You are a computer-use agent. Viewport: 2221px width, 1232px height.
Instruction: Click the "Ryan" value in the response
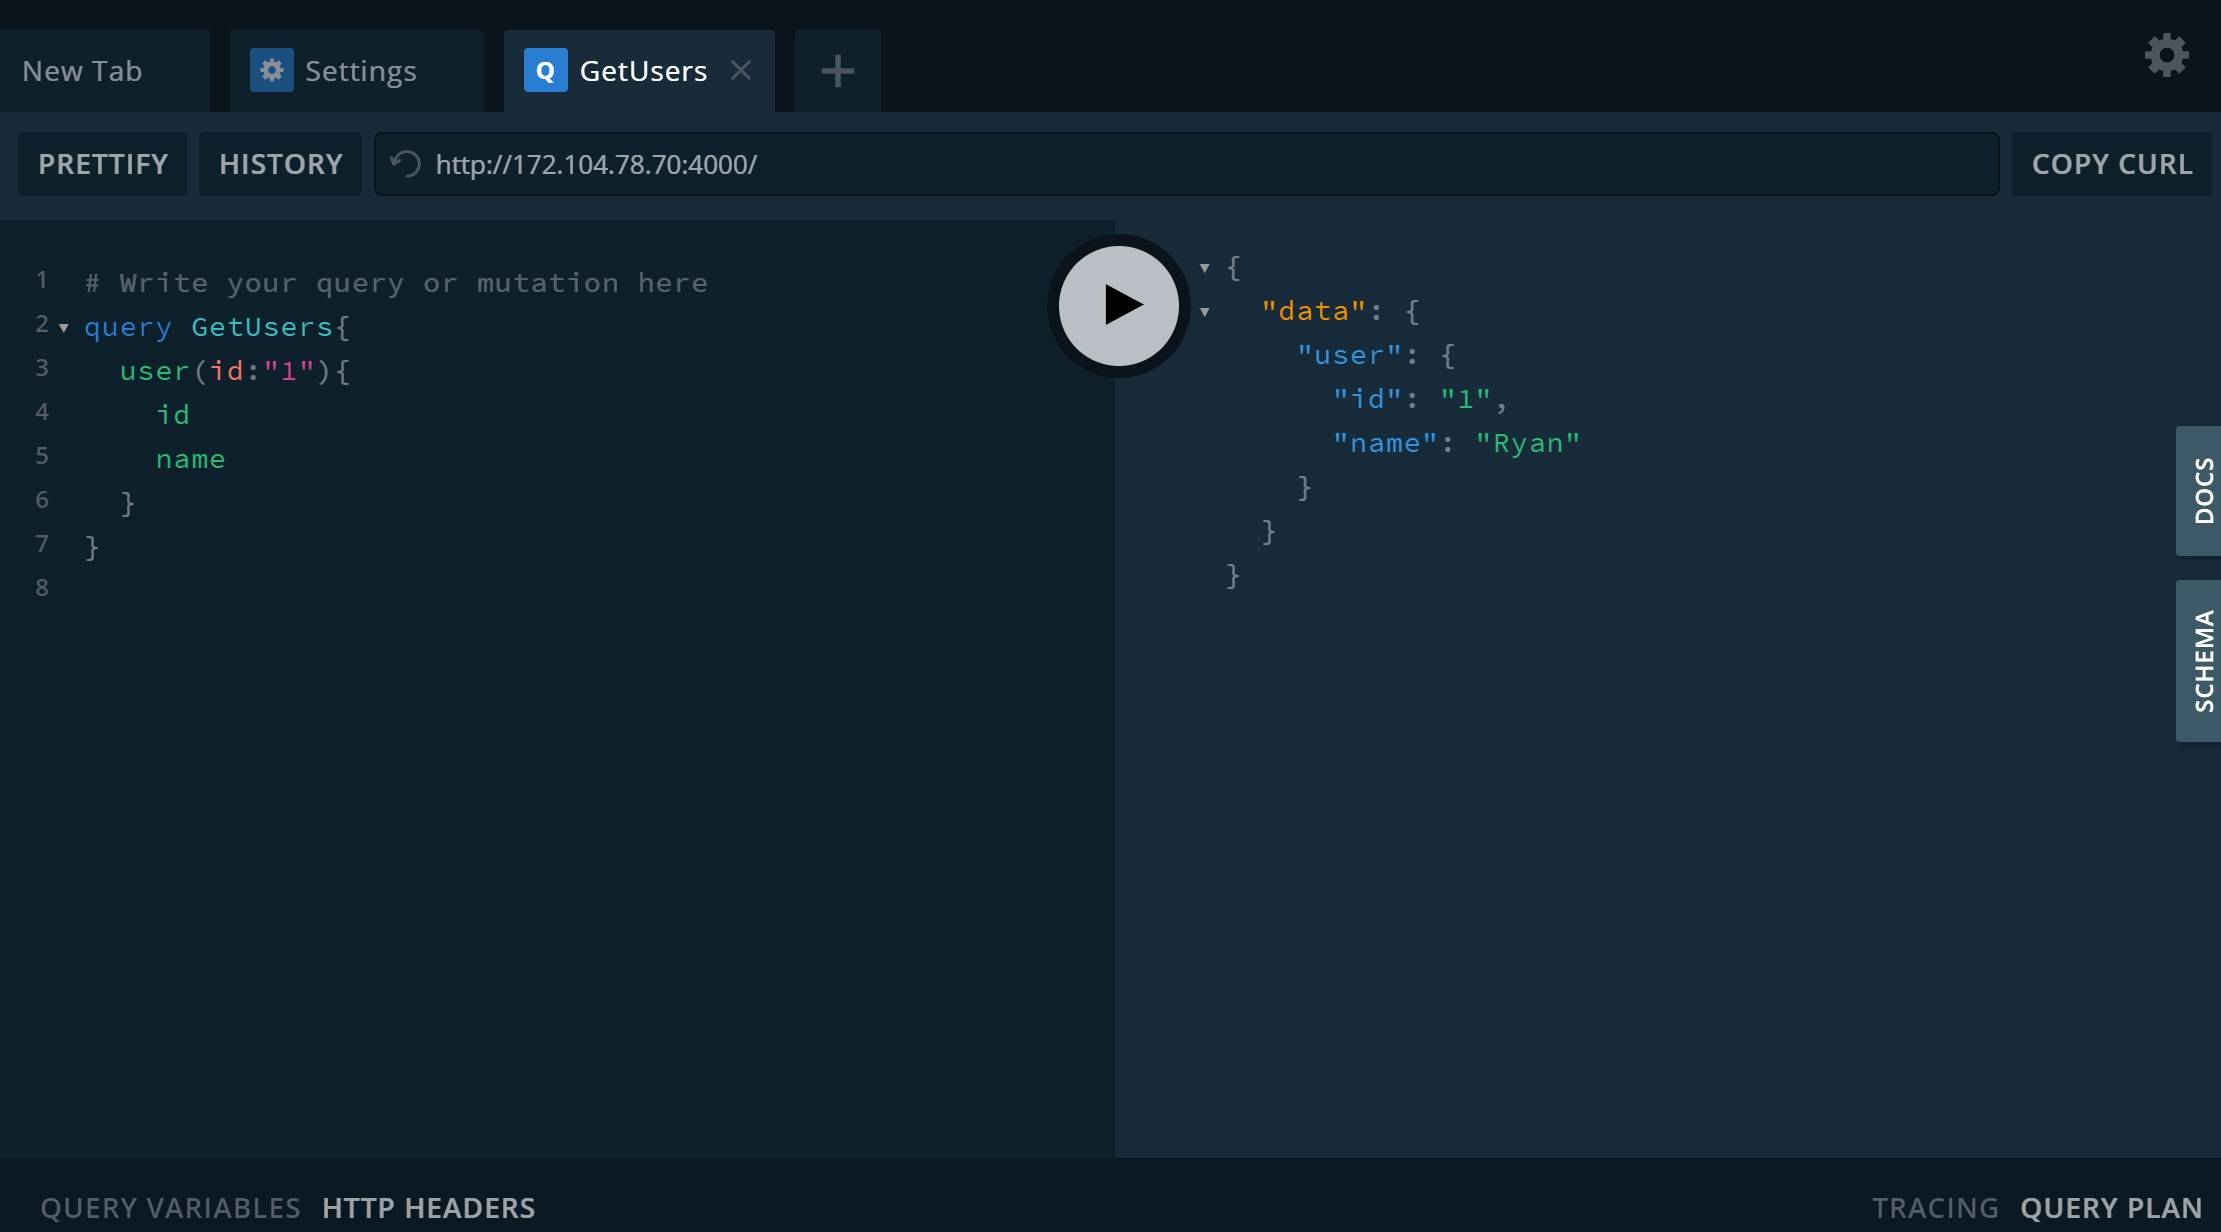click(1528, 443)
